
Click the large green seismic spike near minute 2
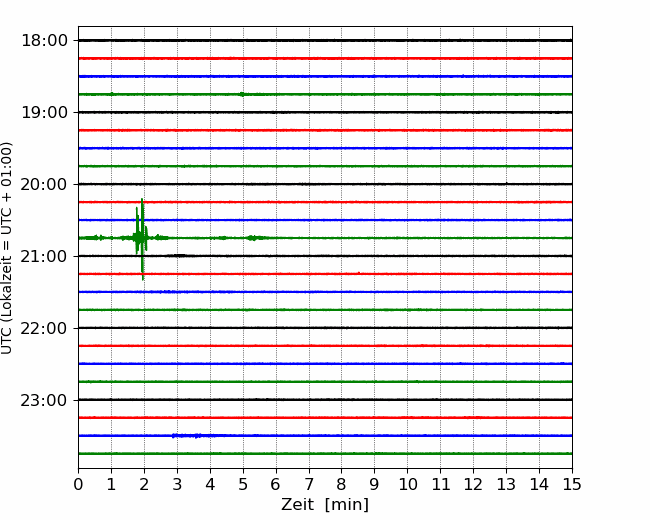[x=141, y=238]
